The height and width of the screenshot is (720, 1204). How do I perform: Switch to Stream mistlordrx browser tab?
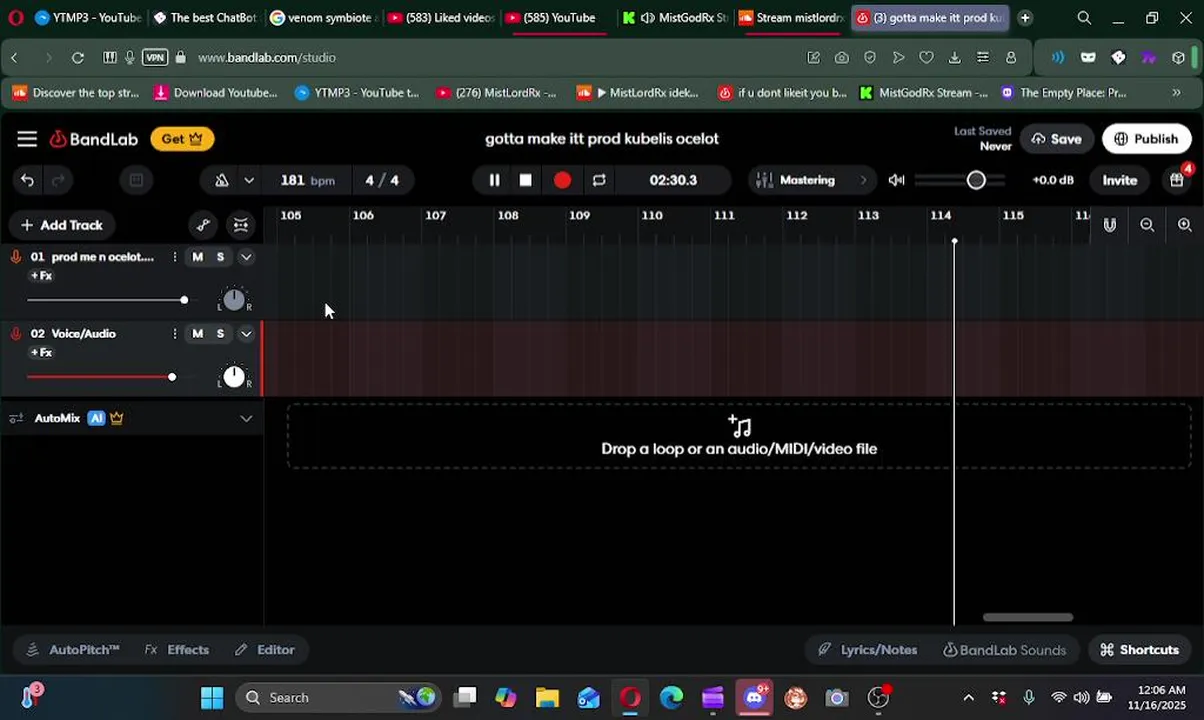[x=791, y=18]
